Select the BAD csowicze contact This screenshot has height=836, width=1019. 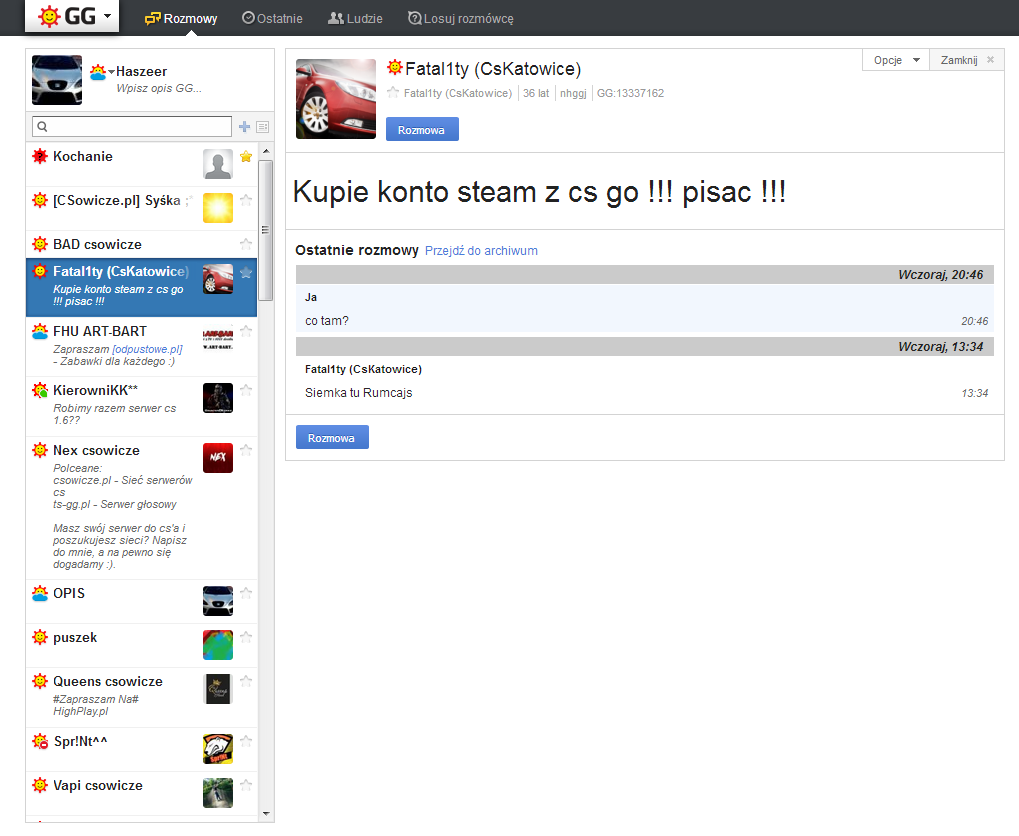click(x=142, y=244)
